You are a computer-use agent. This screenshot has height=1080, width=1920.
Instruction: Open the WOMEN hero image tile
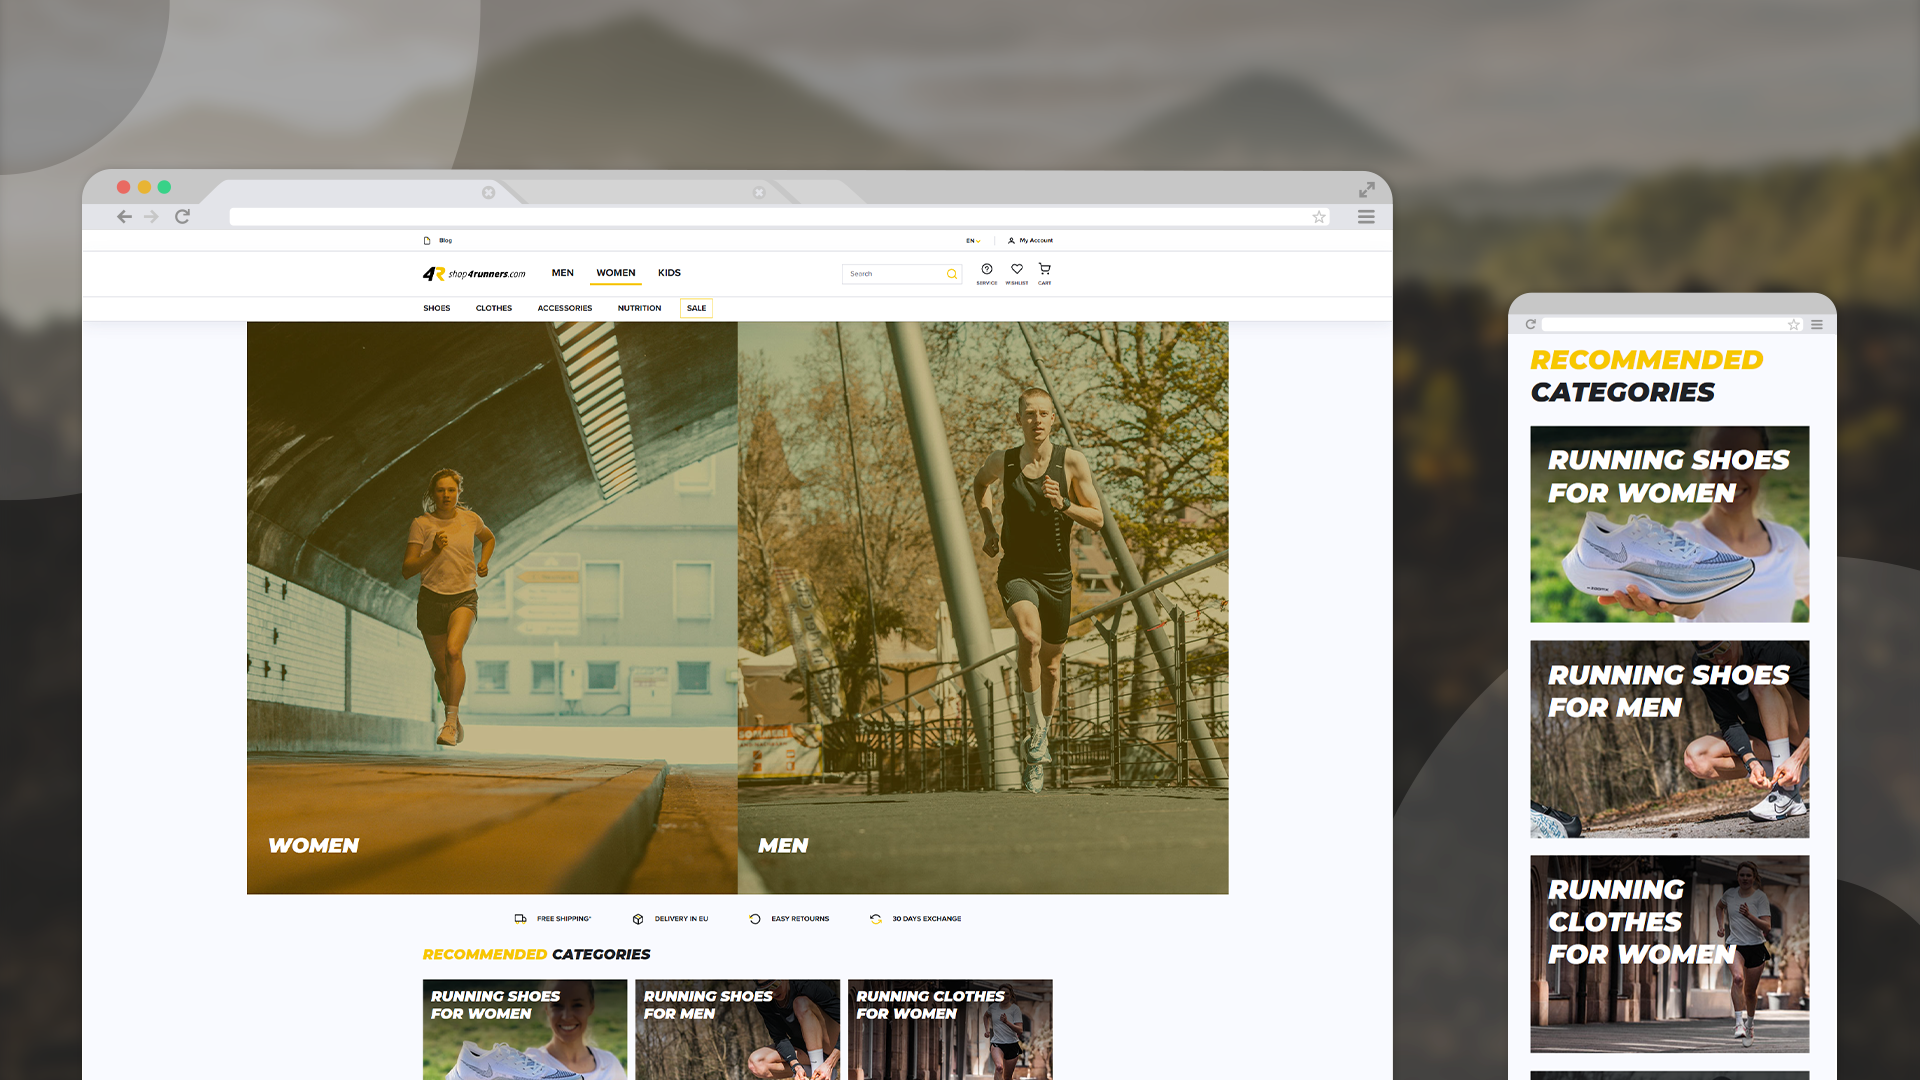[492, 607]
